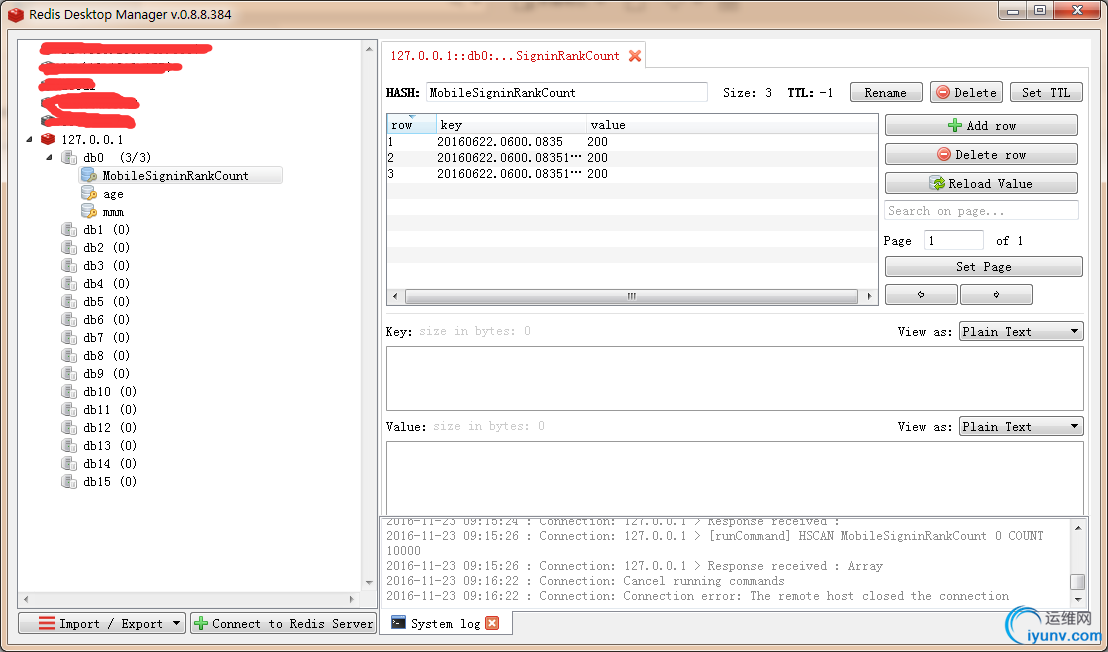Click the Reload Value button
The height and width of the screenshot is (652, 1108).
[x=982, y=184]
